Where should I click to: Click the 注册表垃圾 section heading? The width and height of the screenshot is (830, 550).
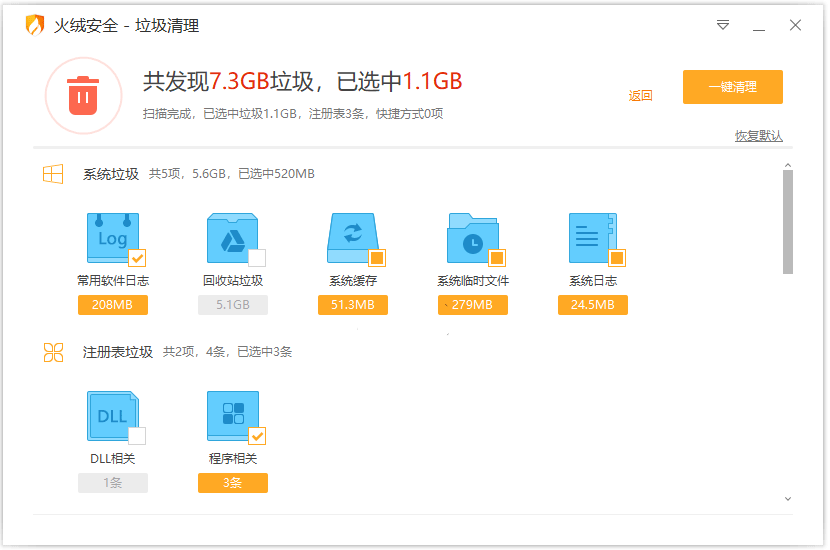(x=118, y=352)
